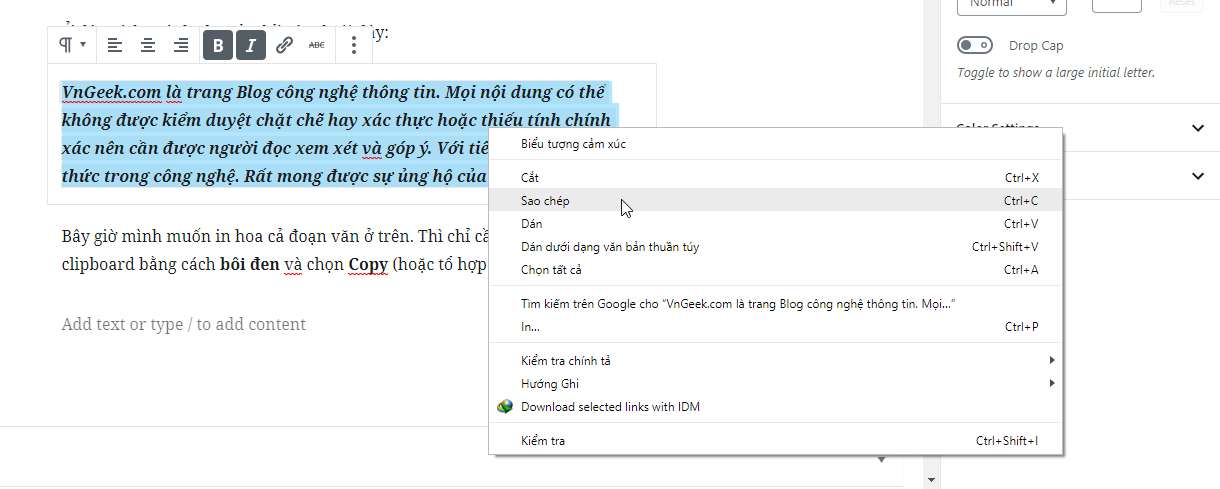
Task: Toggle the Drop Cap switch
Action: pos(975,45)
